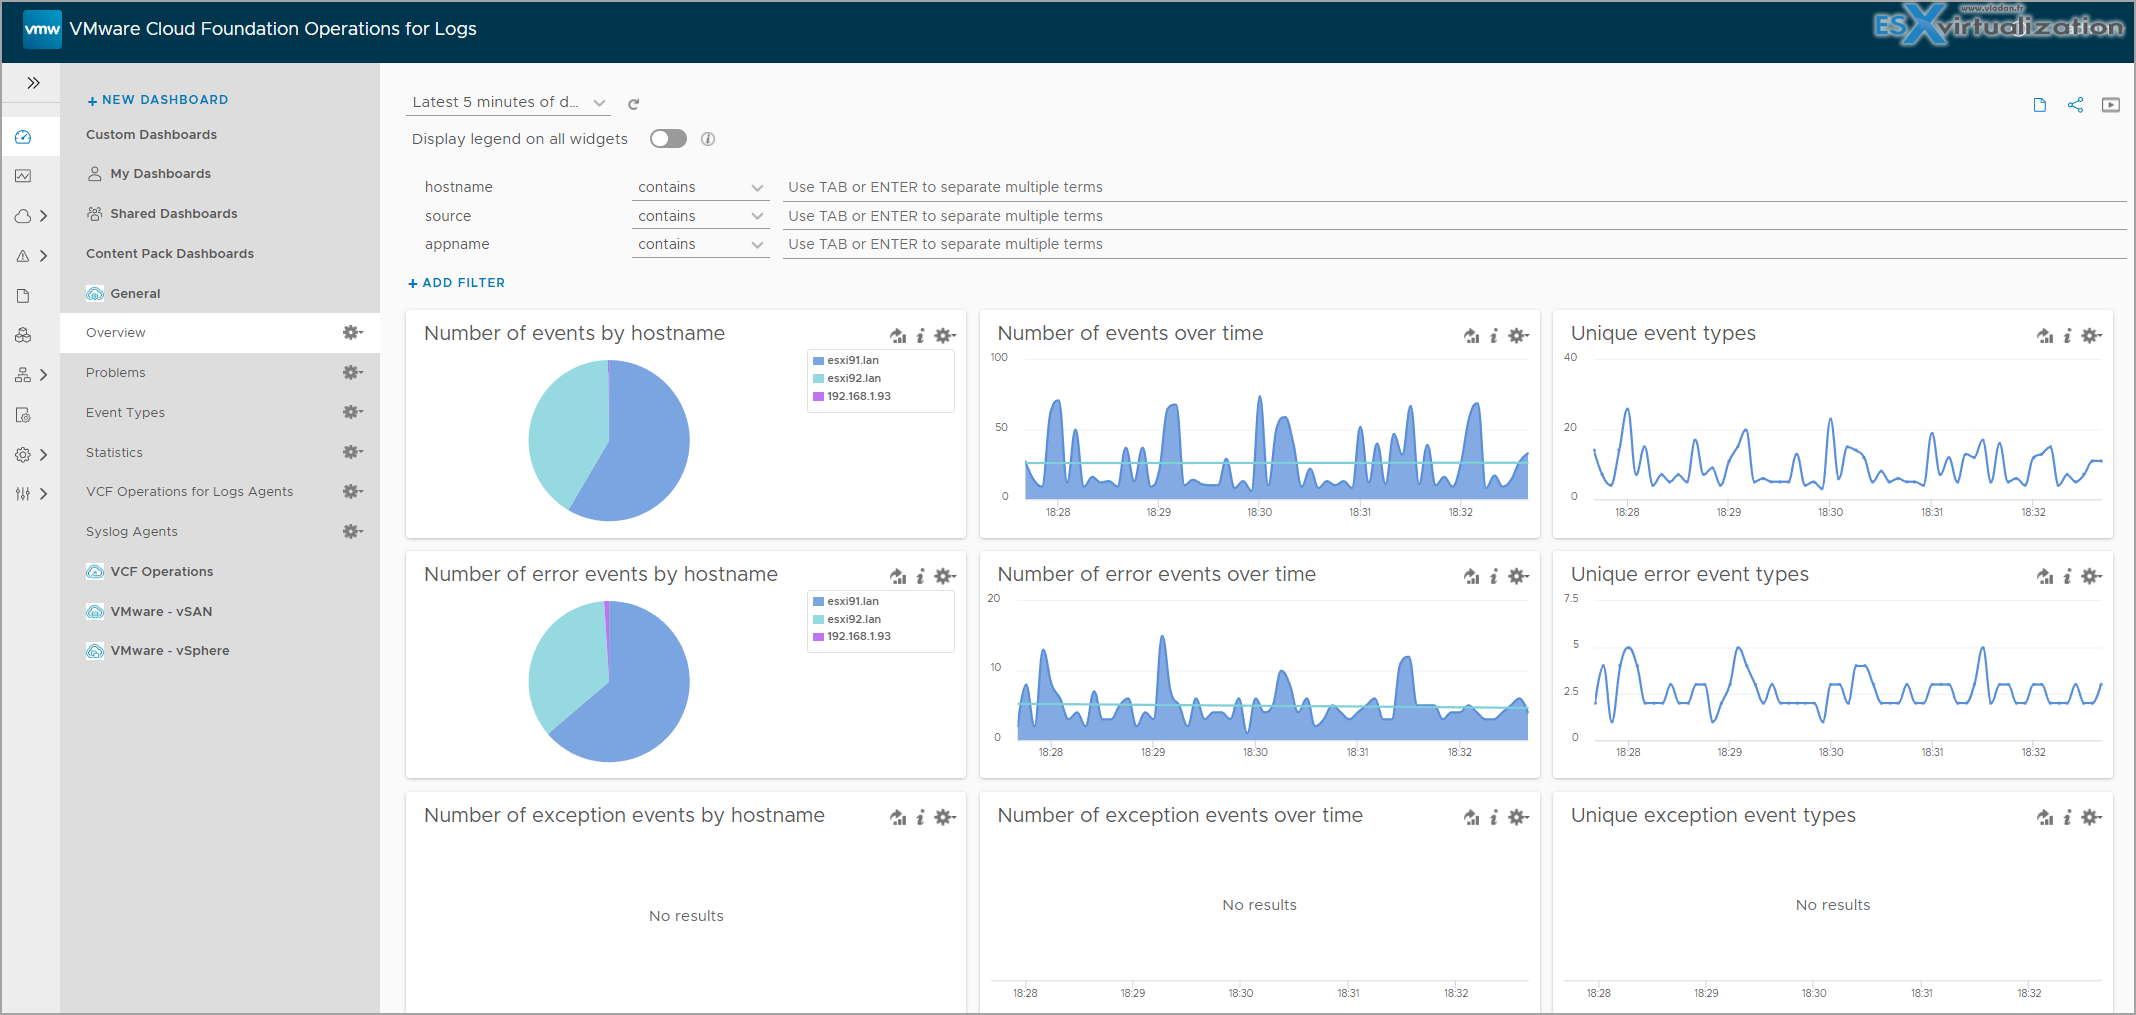Open the VCF Operations content pack

point(161,572)
